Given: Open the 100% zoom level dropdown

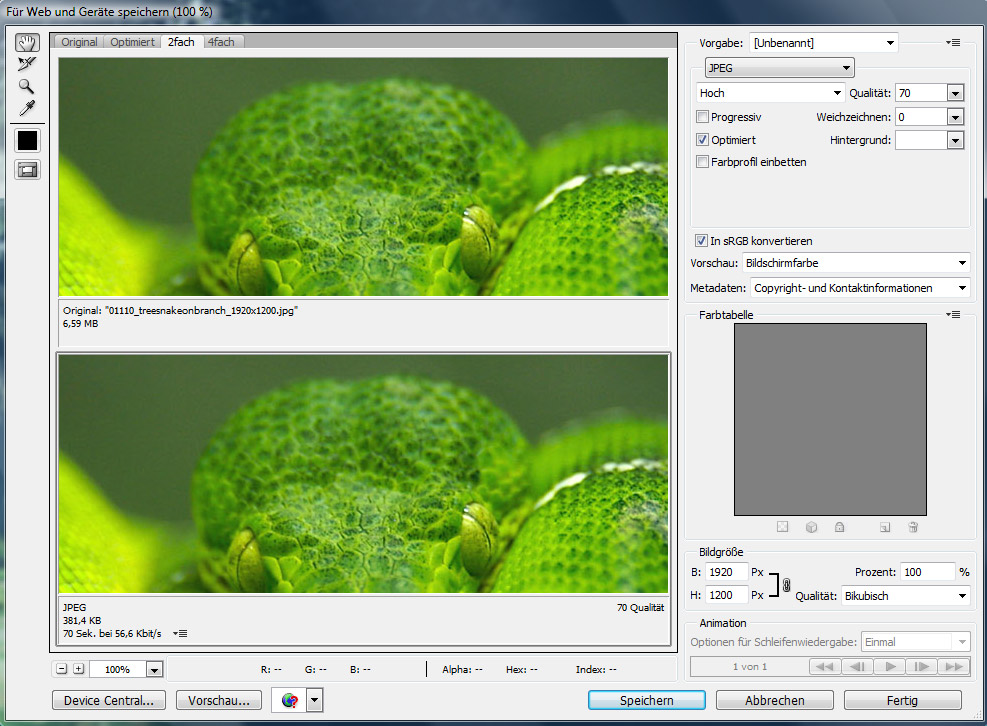Looking at the screenshot, I should [155, 669].
